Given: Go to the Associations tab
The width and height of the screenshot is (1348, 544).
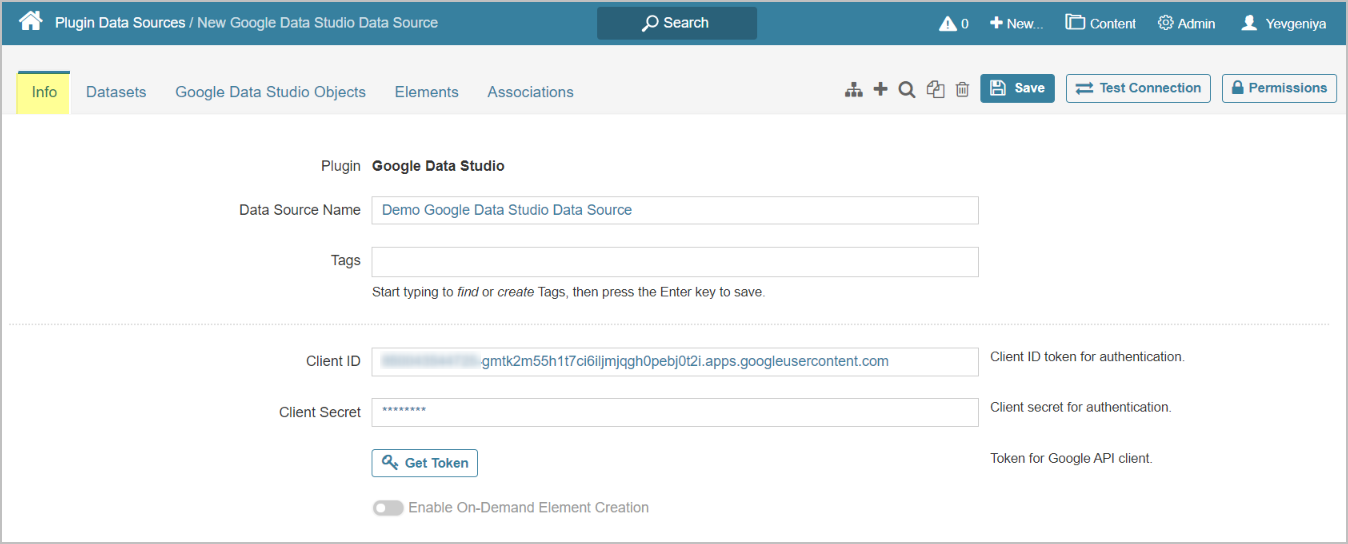Looking at the screenshot, I should 530,92.
